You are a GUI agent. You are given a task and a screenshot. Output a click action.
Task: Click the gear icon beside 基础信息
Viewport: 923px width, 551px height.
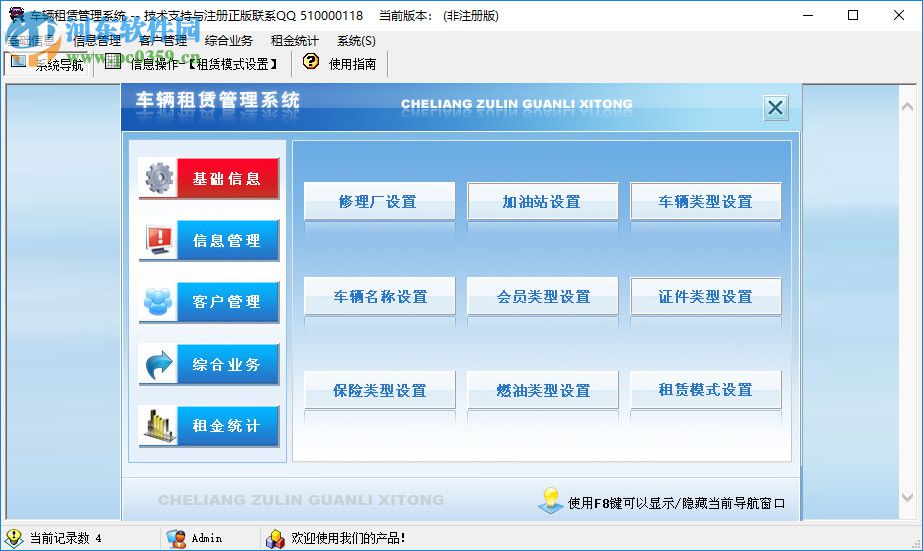(x=159, y=178)
